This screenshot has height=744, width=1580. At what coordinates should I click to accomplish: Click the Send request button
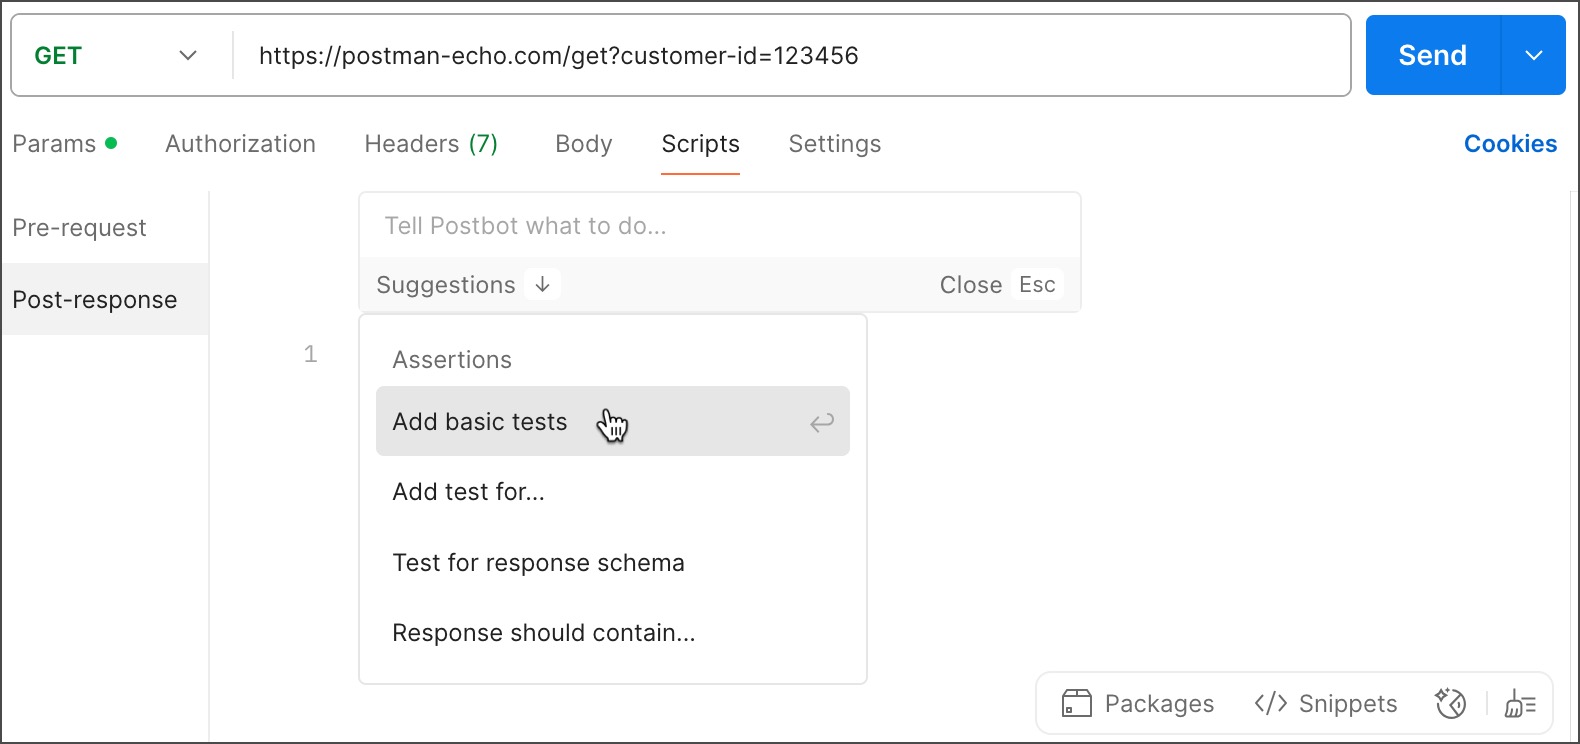pyautogui.click(x=1432, y=56)
